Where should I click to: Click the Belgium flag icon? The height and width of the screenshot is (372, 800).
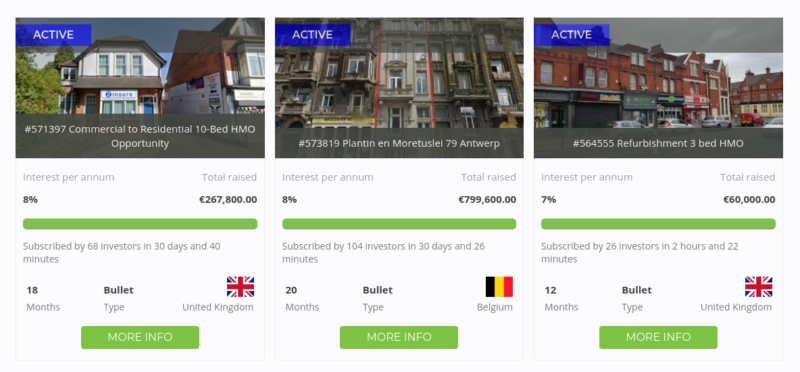(499, 287)
